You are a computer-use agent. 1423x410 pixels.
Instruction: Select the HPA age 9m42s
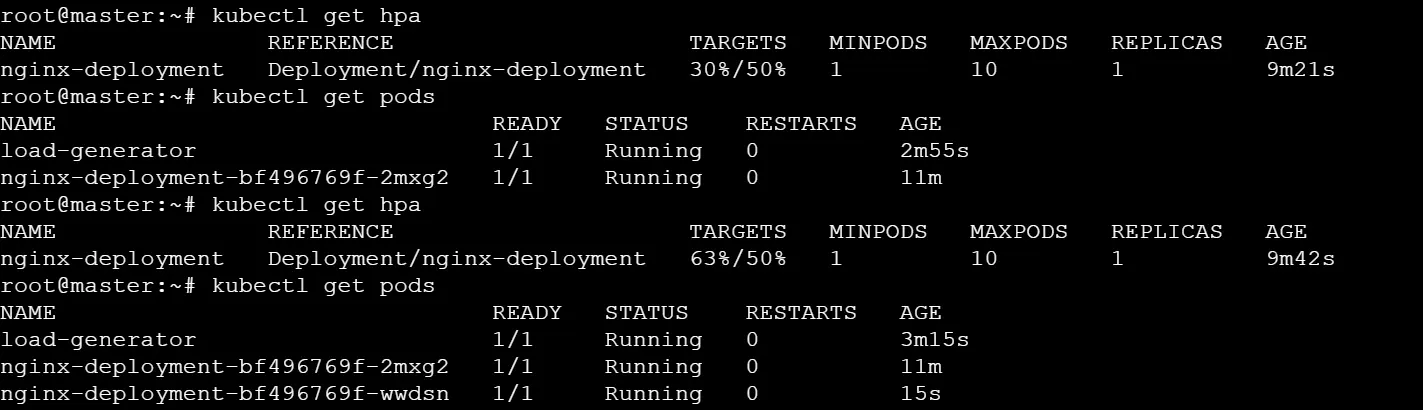coord(1299,259)
